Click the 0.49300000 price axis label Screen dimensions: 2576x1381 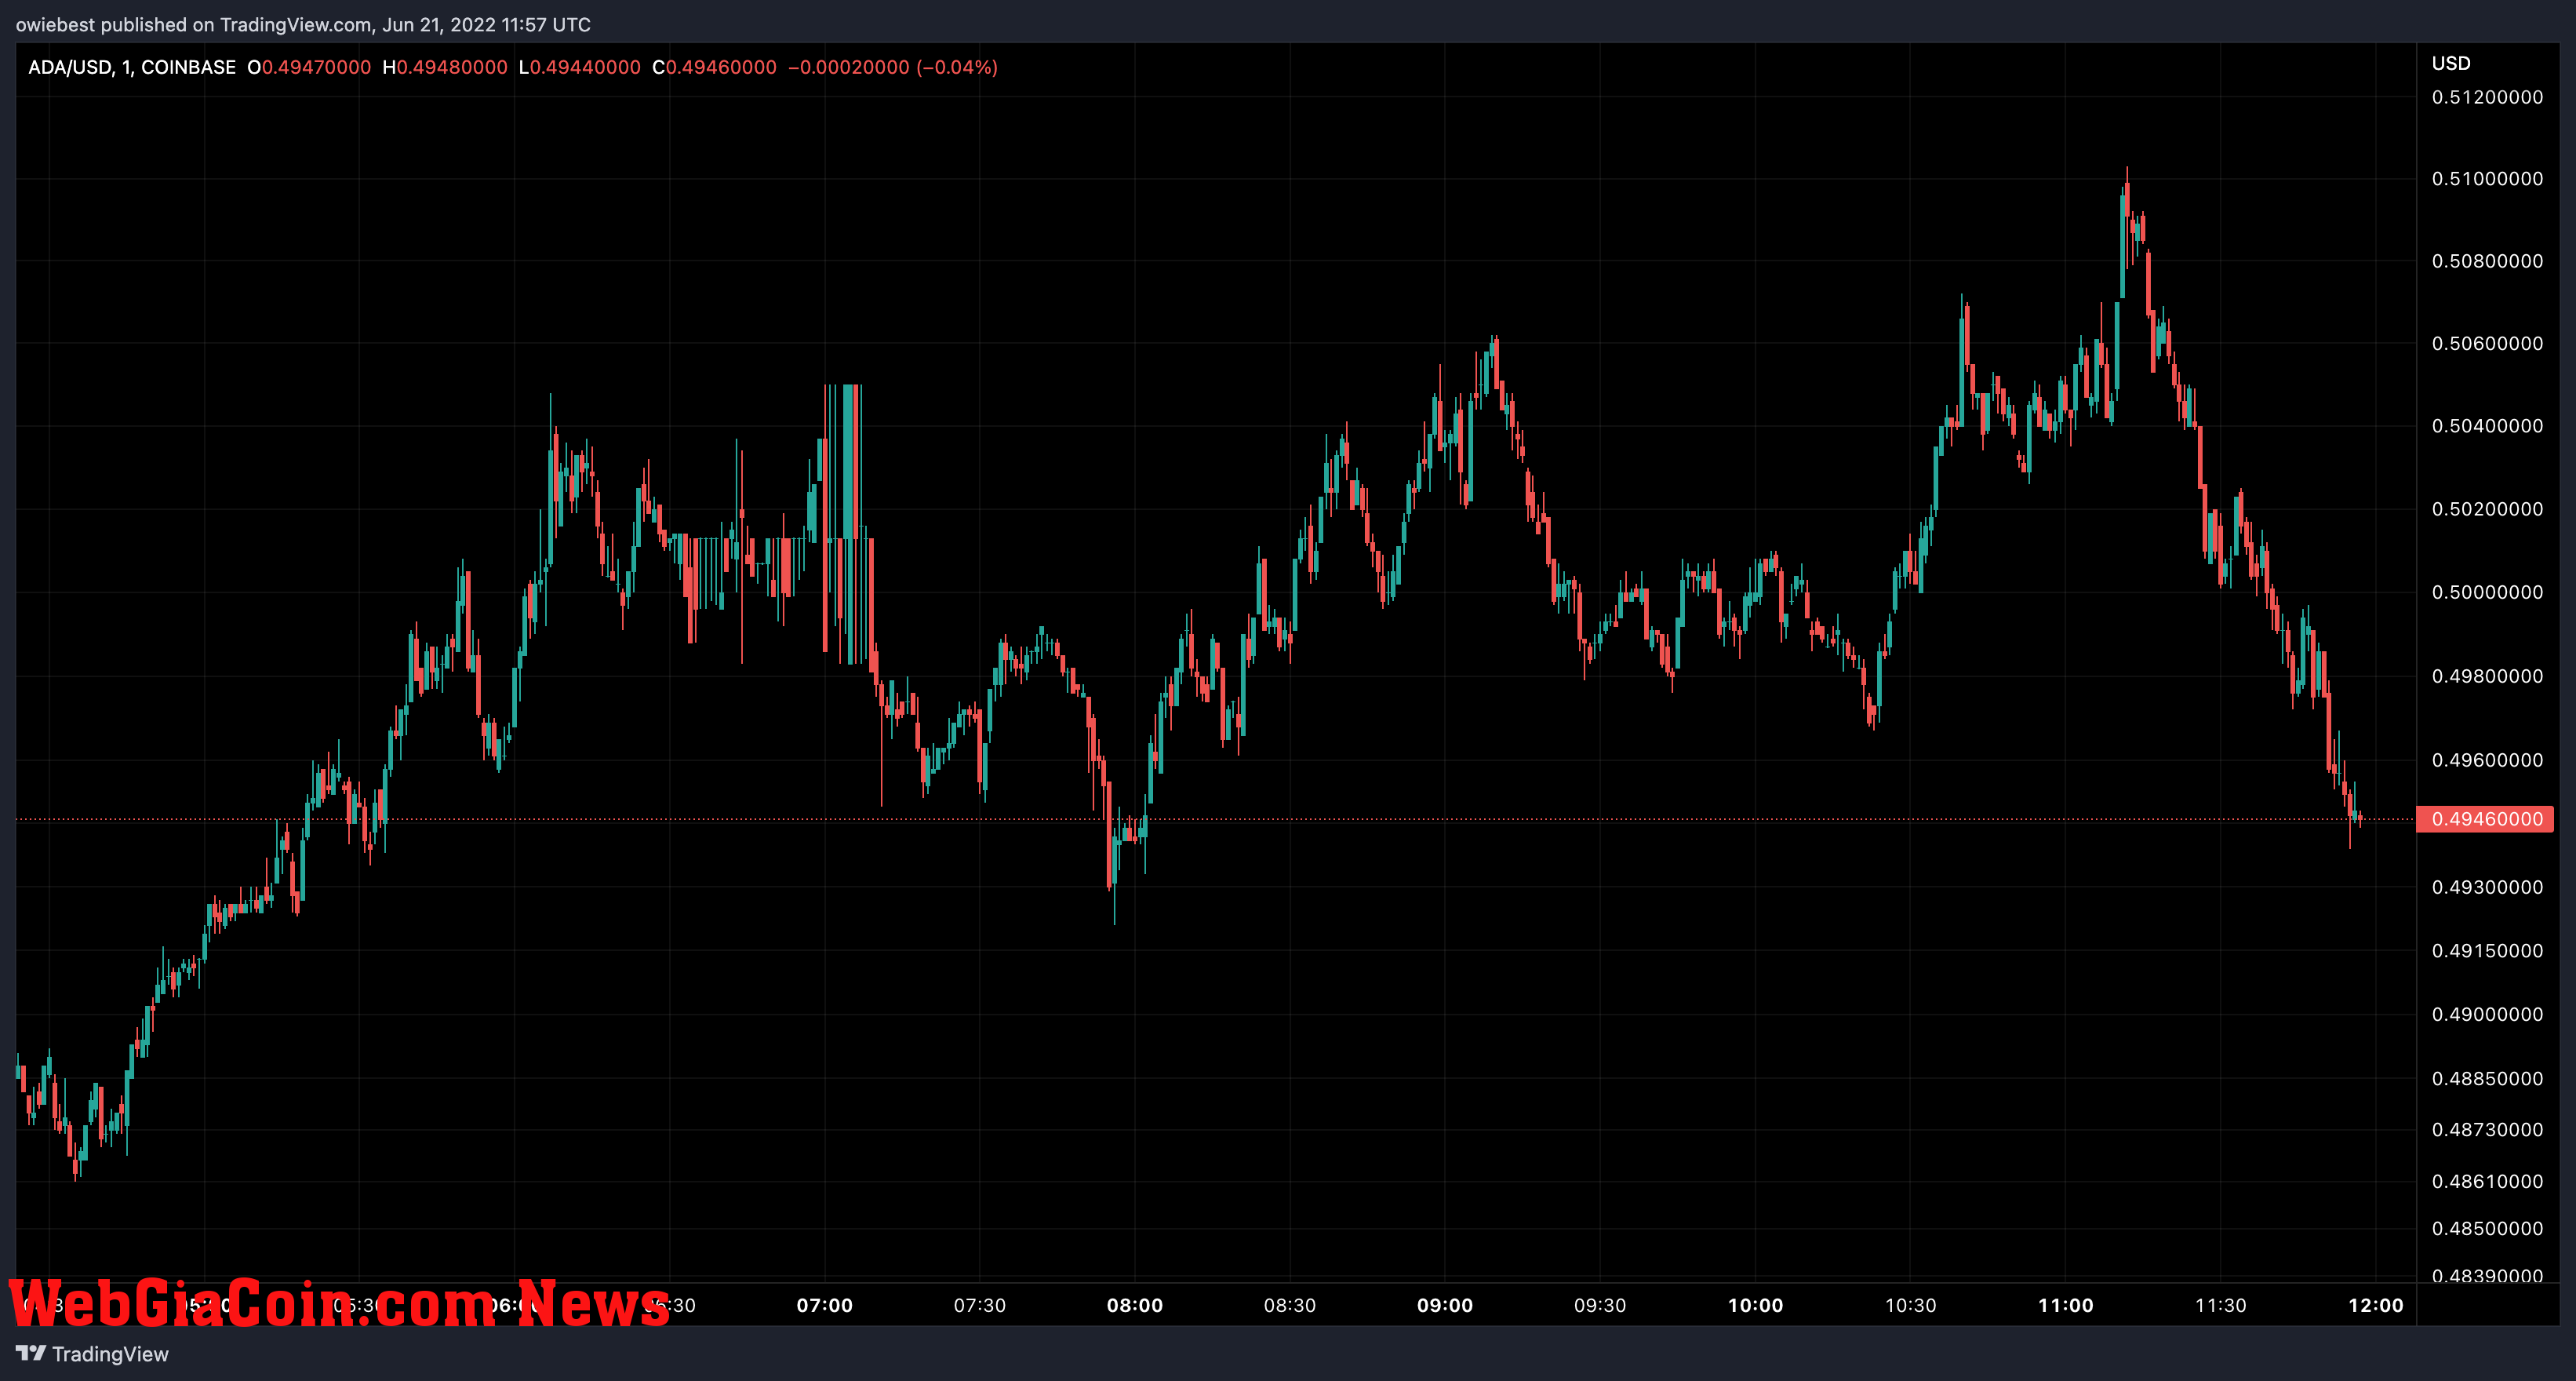(x=2487, y=887)
